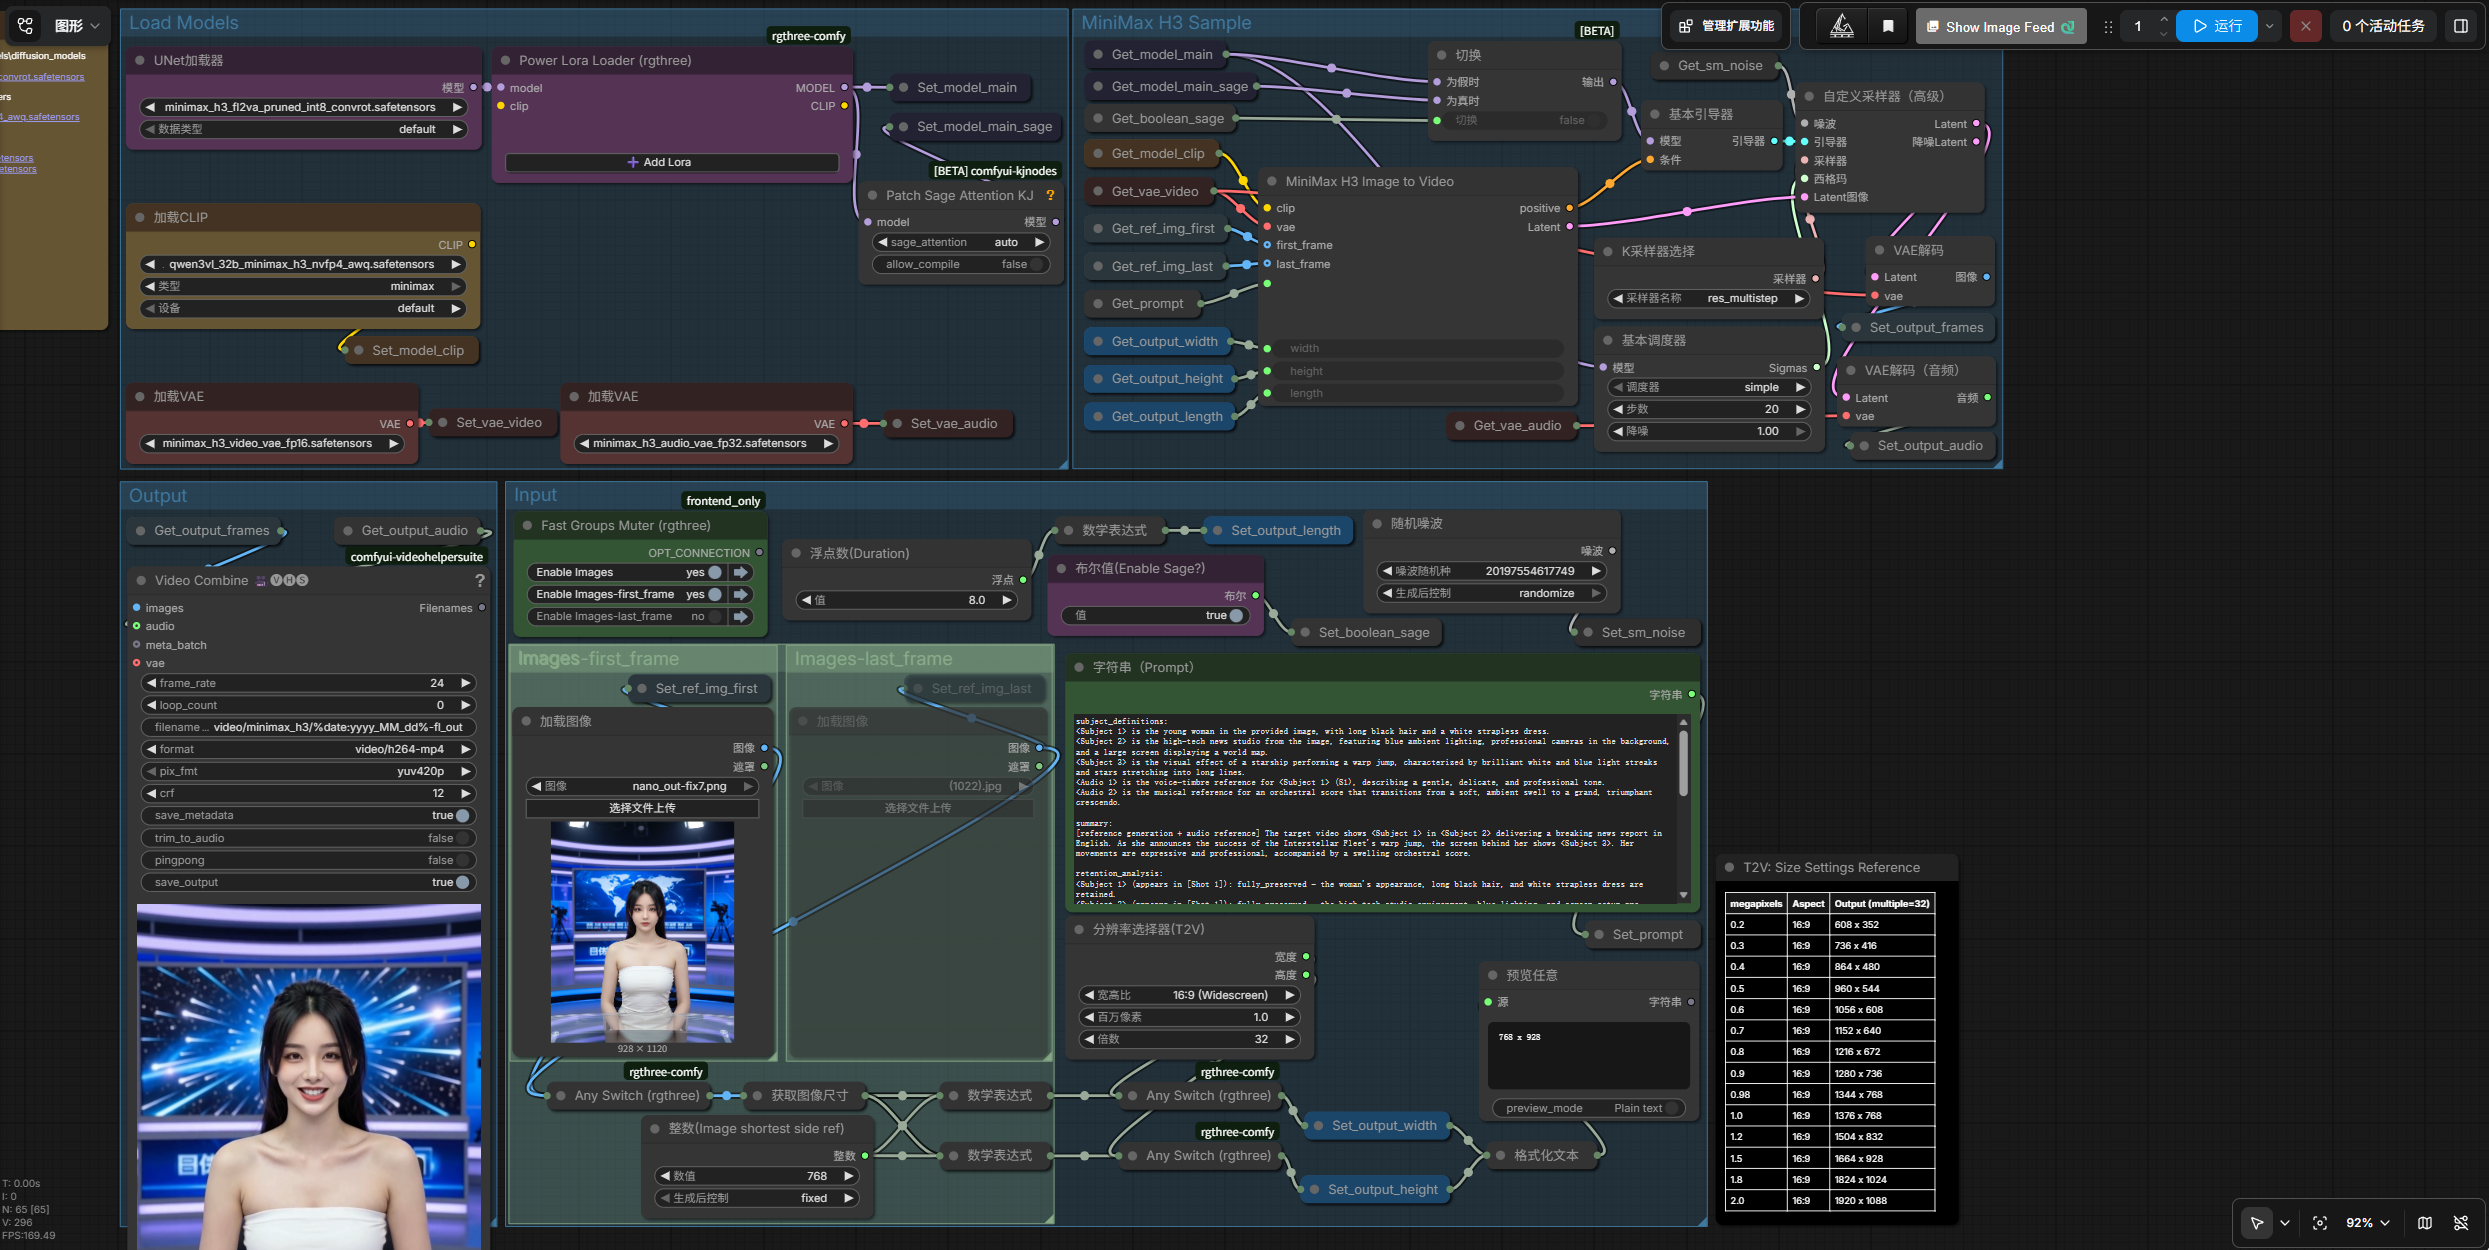
Task: Toggle Enable Images-last_frame switch
Action: click(x=715, y=617)
